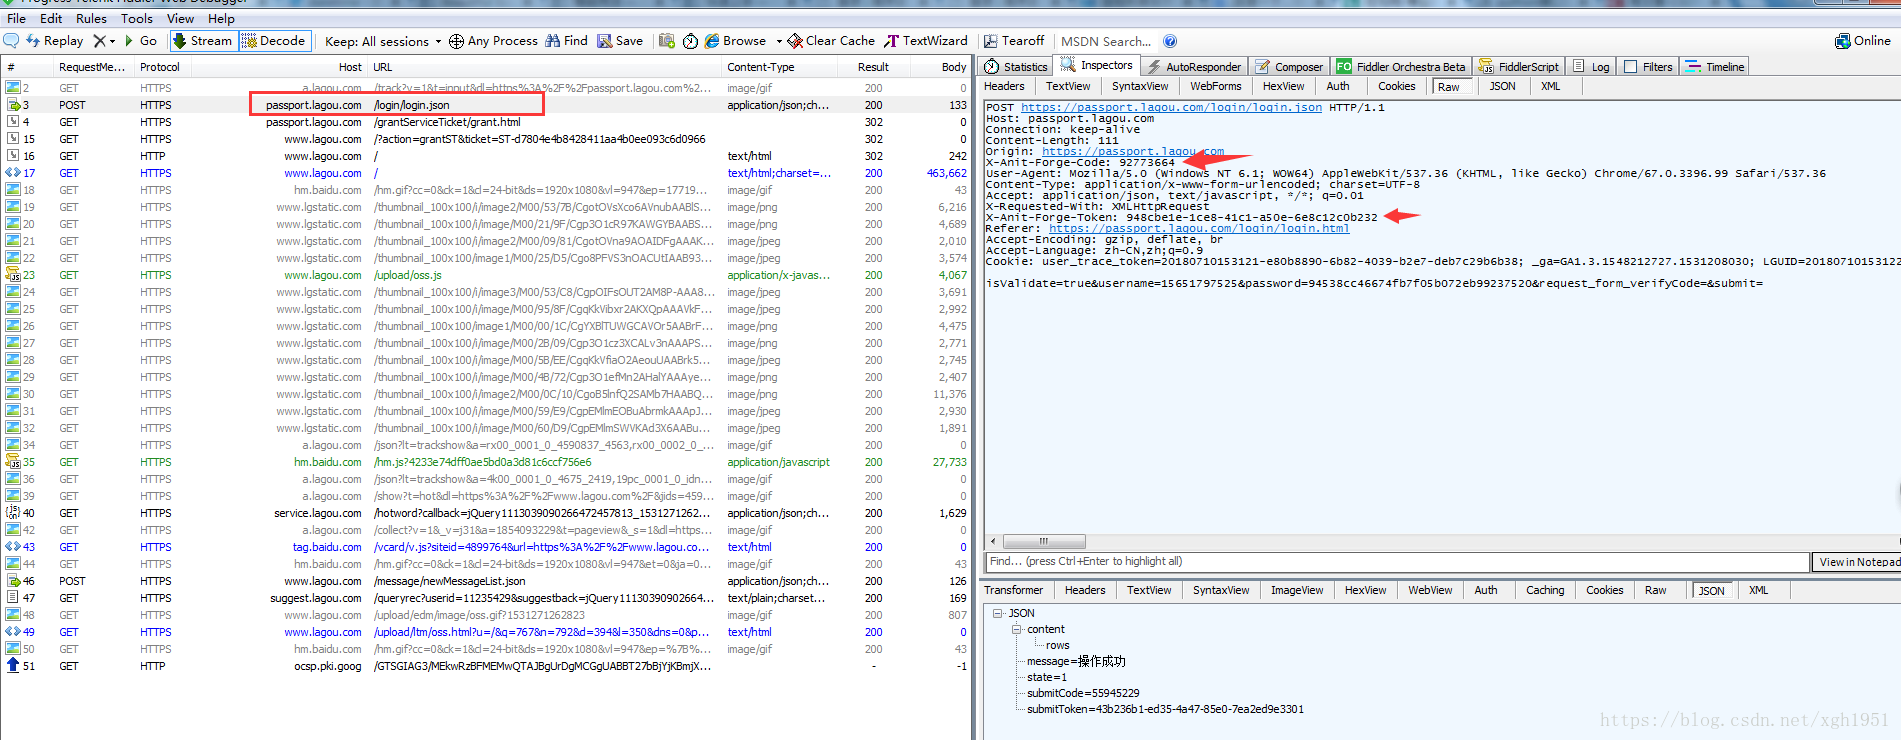Click the Online network status indicator
The image size is (1901, 740).
click(x=1863, y=41)
